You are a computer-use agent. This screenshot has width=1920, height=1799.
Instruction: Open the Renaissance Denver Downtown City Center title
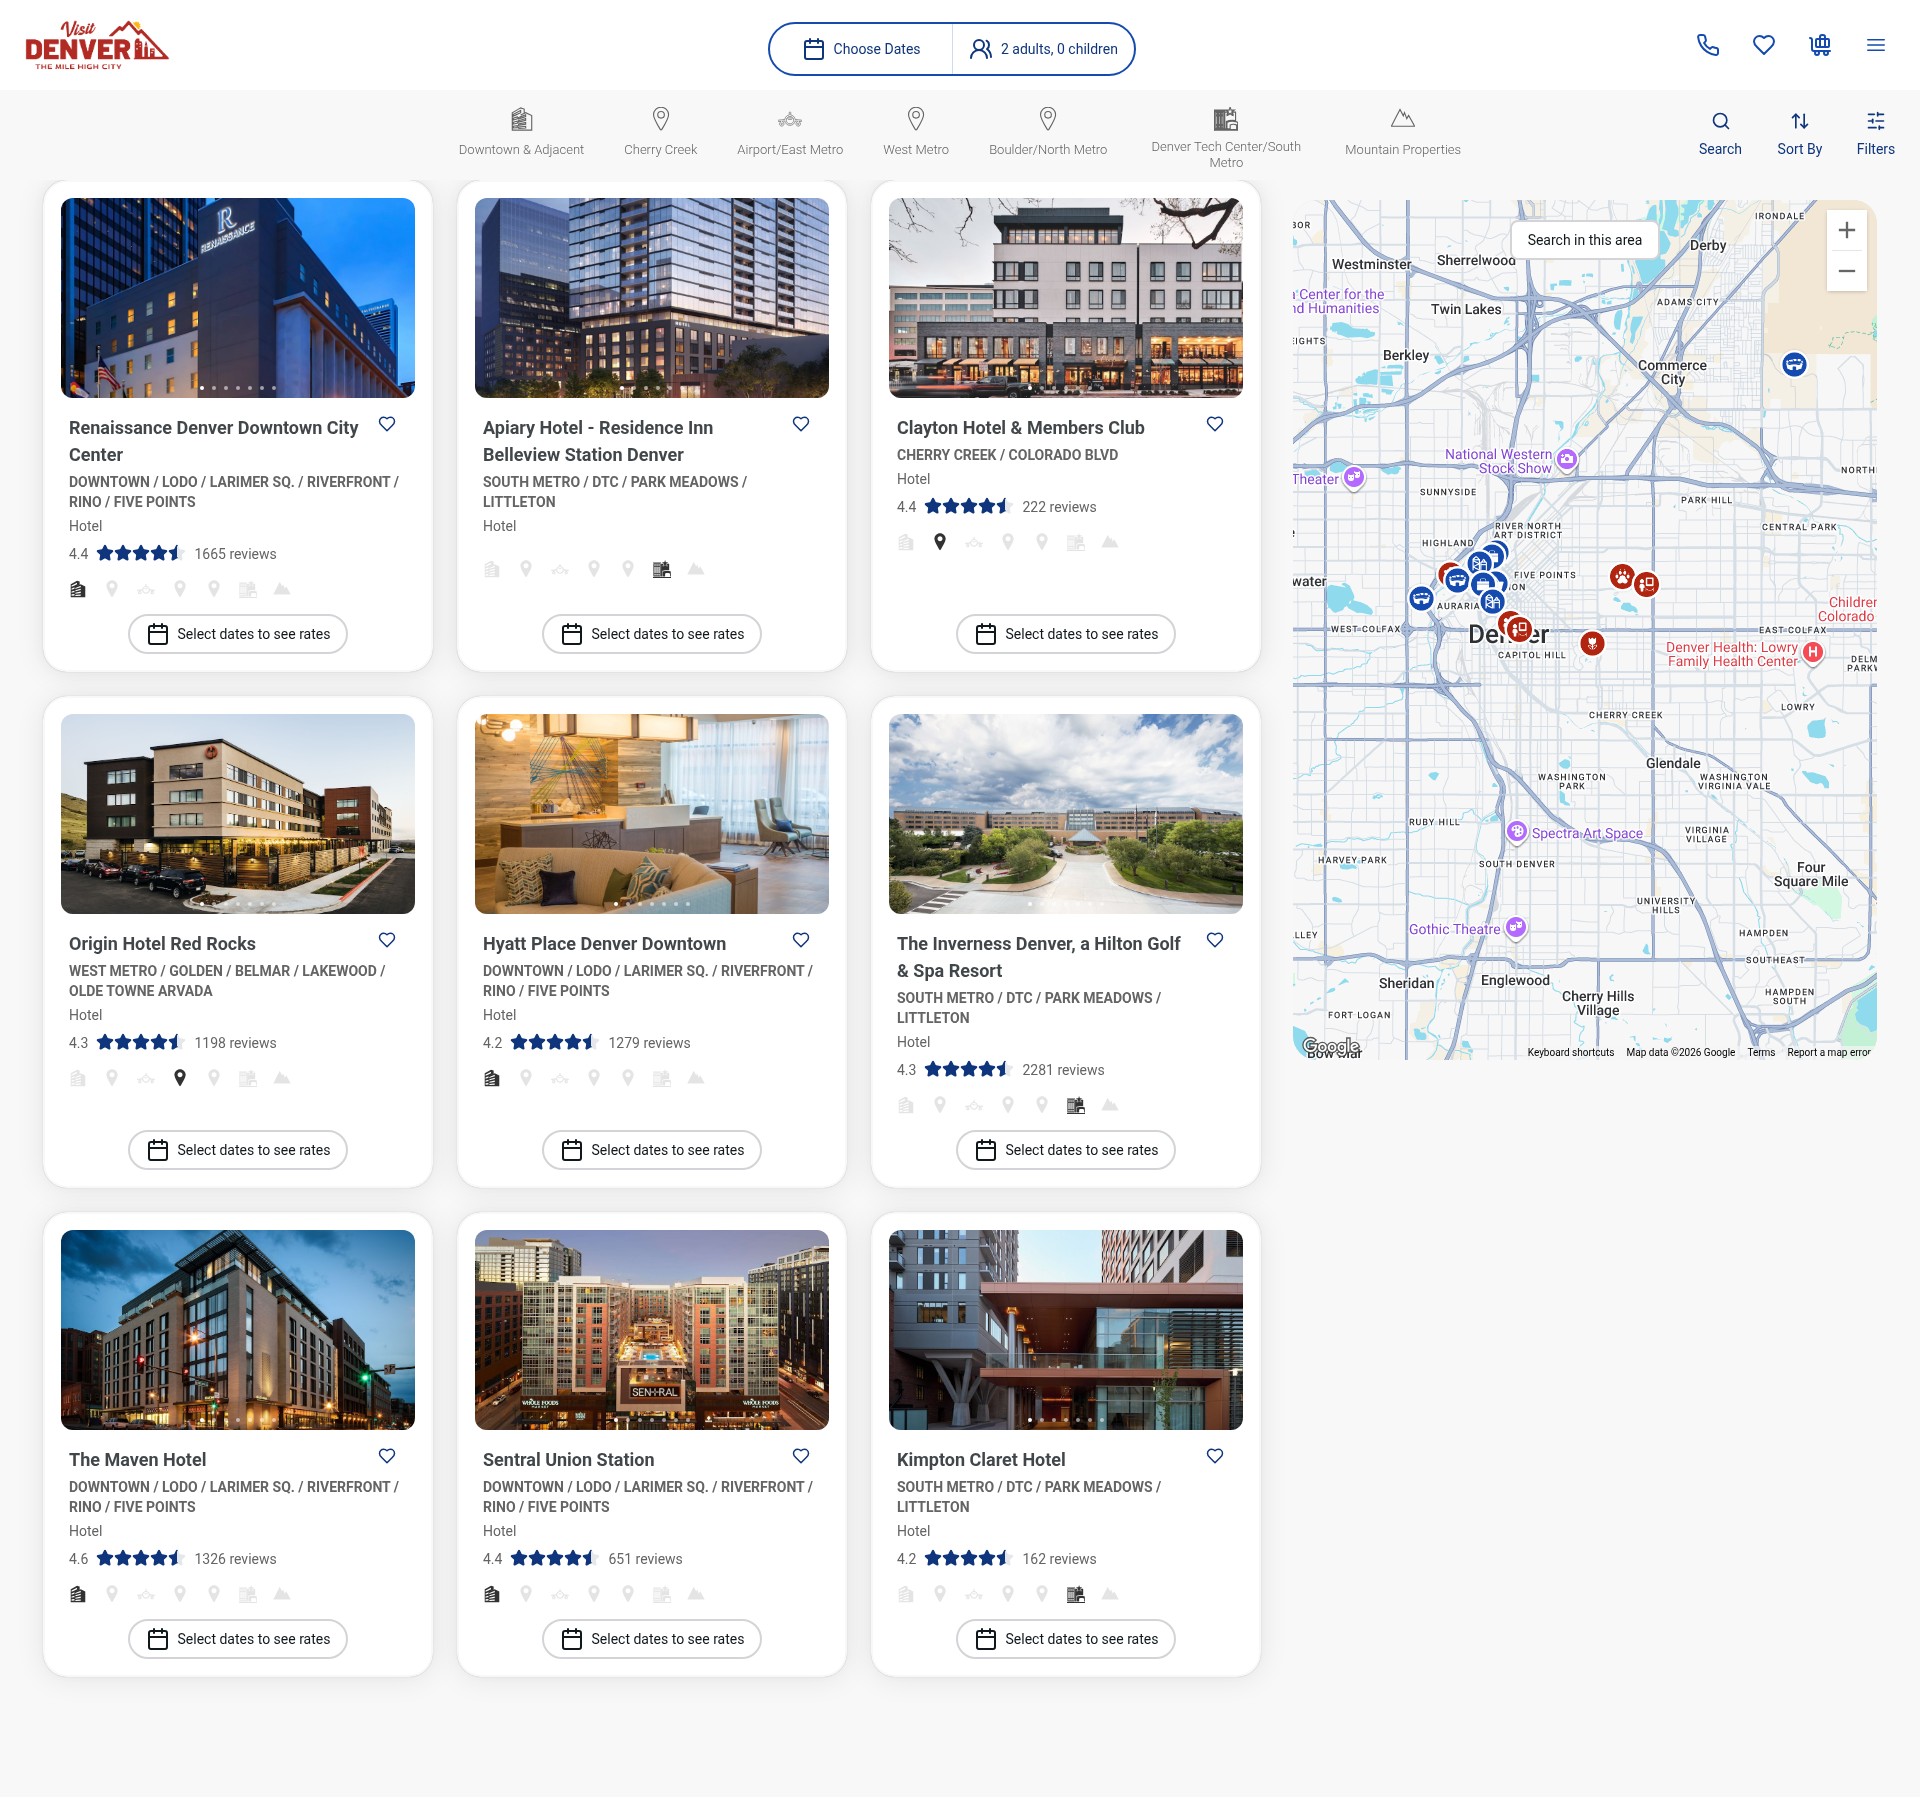pos(214,441)
